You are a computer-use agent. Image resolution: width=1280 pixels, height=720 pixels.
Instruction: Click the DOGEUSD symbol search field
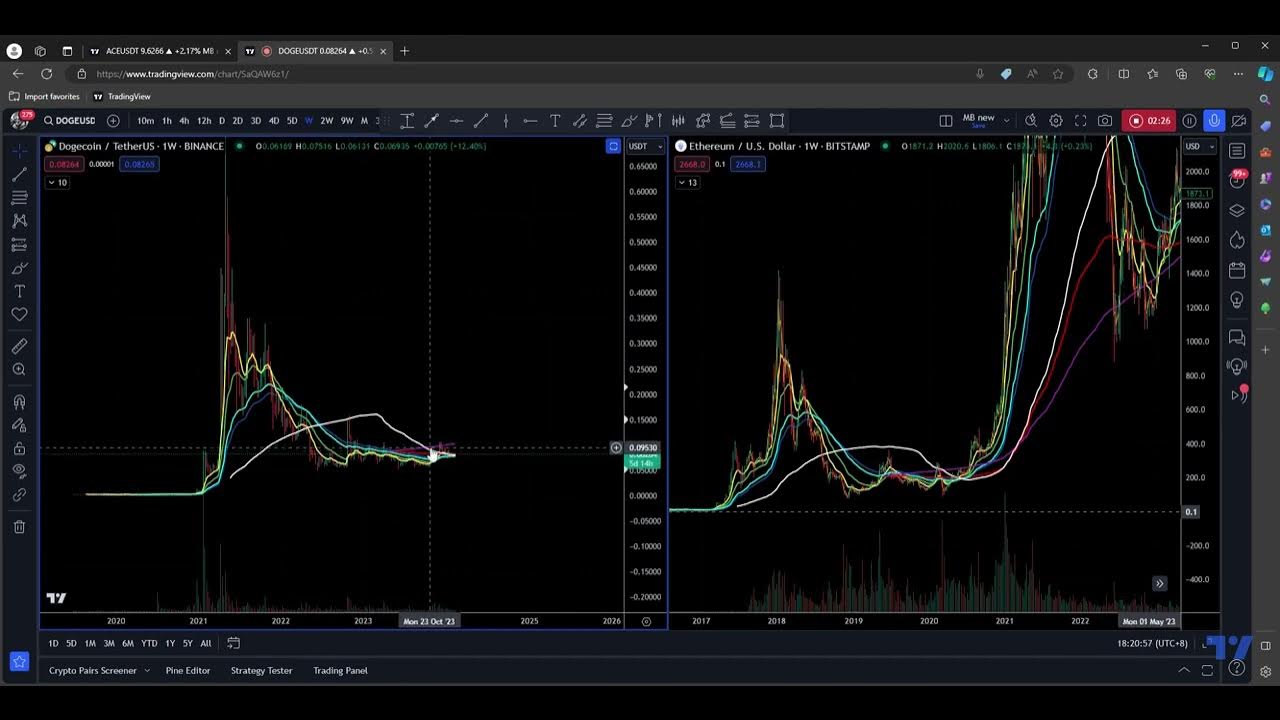point(70,121)
